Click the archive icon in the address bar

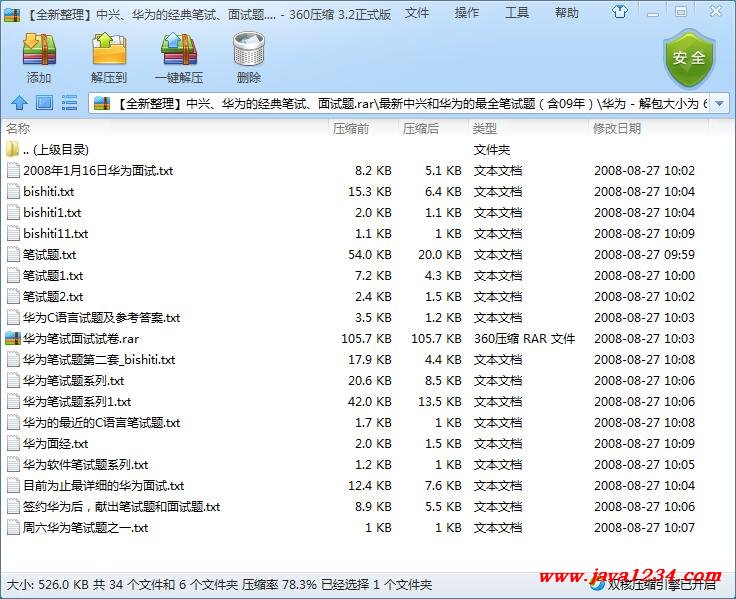tap(102, 103)
